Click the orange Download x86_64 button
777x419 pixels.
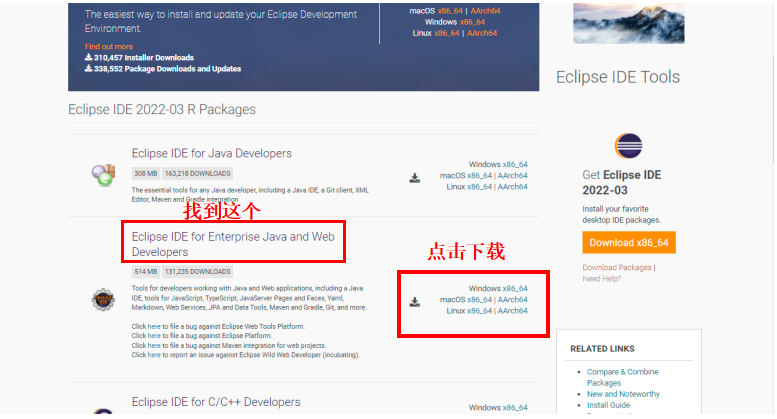[x=629, y=243]
